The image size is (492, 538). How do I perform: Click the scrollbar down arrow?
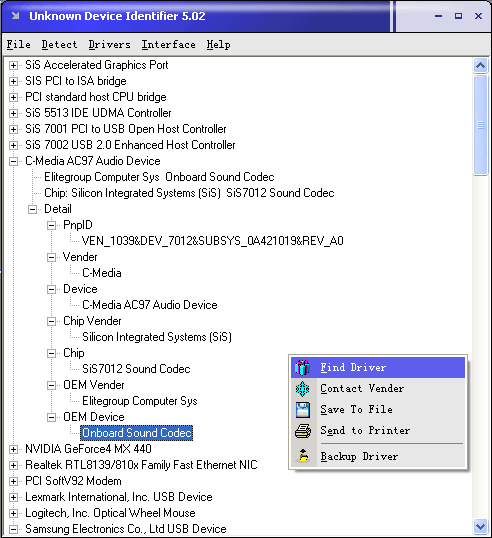coord(480,526)
